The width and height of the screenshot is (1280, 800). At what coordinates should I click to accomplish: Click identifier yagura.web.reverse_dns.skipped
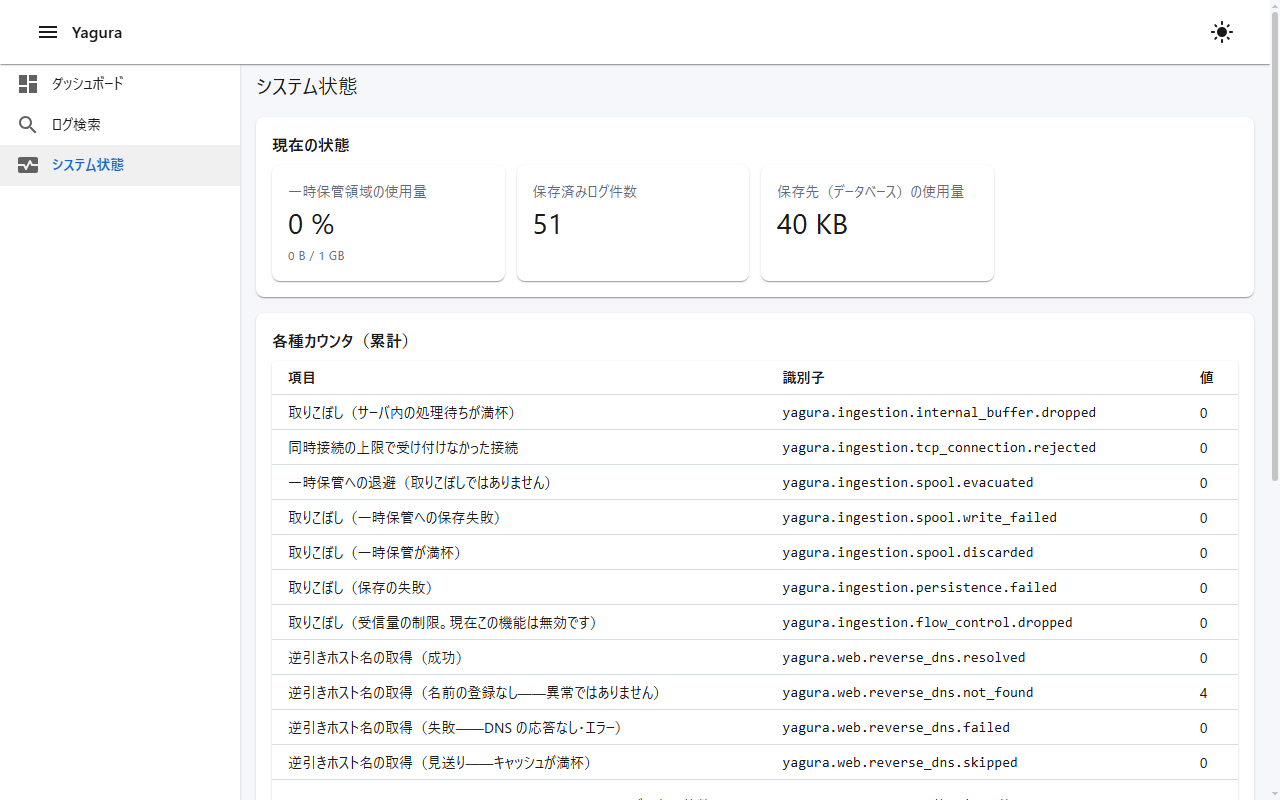pos(900,762)
